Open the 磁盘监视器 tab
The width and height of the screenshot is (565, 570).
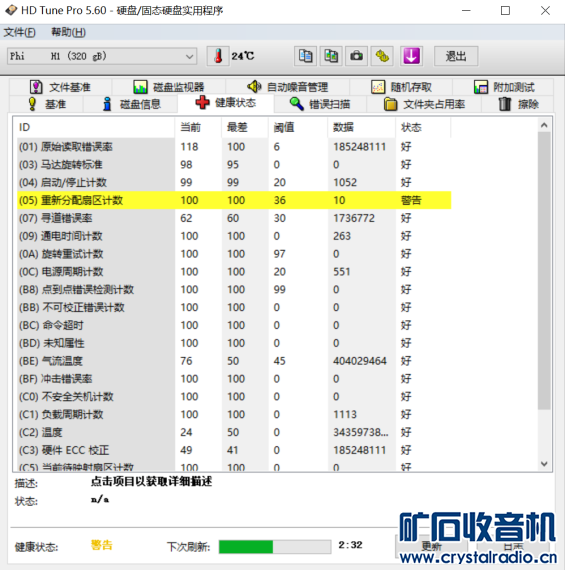point(169,87)
